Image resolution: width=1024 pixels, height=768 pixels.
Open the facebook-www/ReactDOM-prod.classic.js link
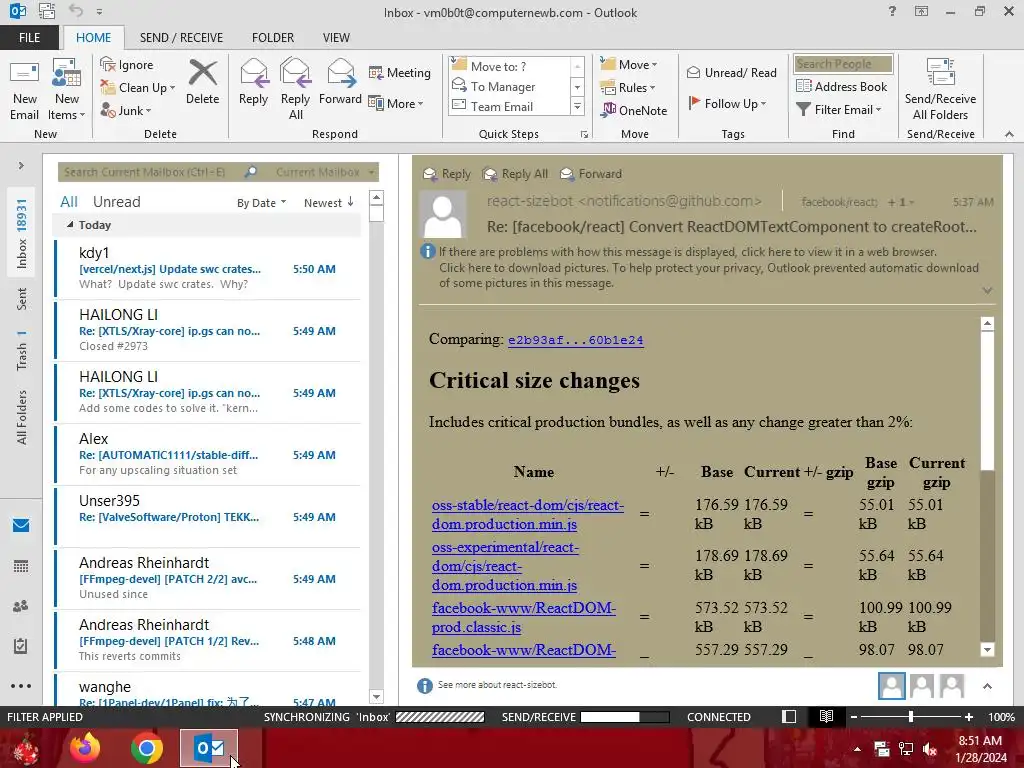(524, 617)
